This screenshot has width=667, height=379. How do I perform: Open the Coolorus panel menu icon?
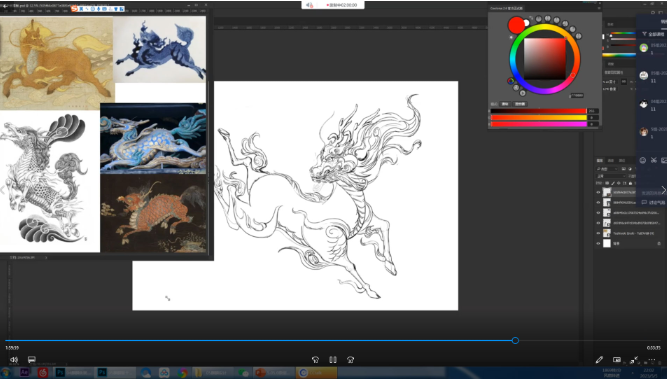[599, 8]
